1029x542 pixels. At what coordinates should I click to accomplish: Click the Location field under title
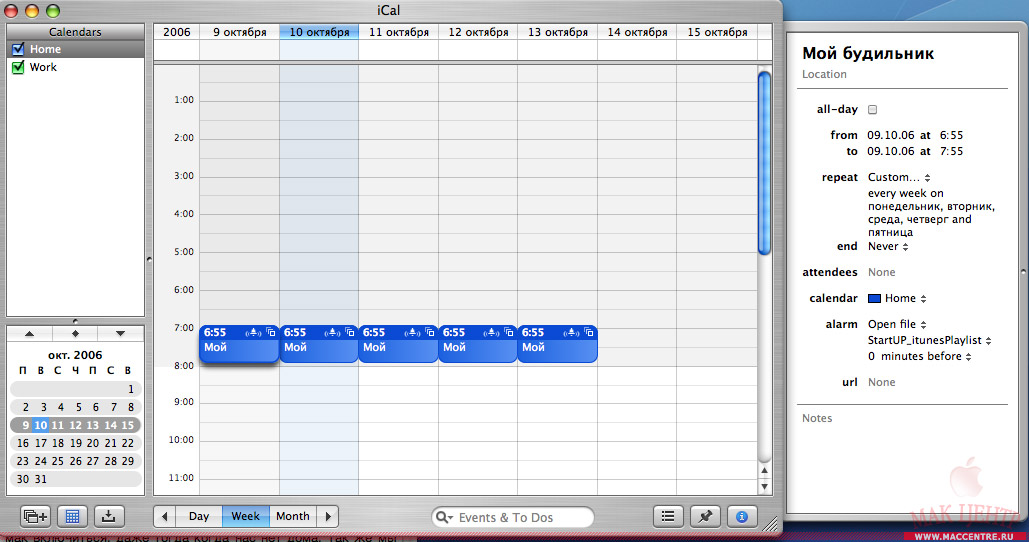[x=824, y=74]
